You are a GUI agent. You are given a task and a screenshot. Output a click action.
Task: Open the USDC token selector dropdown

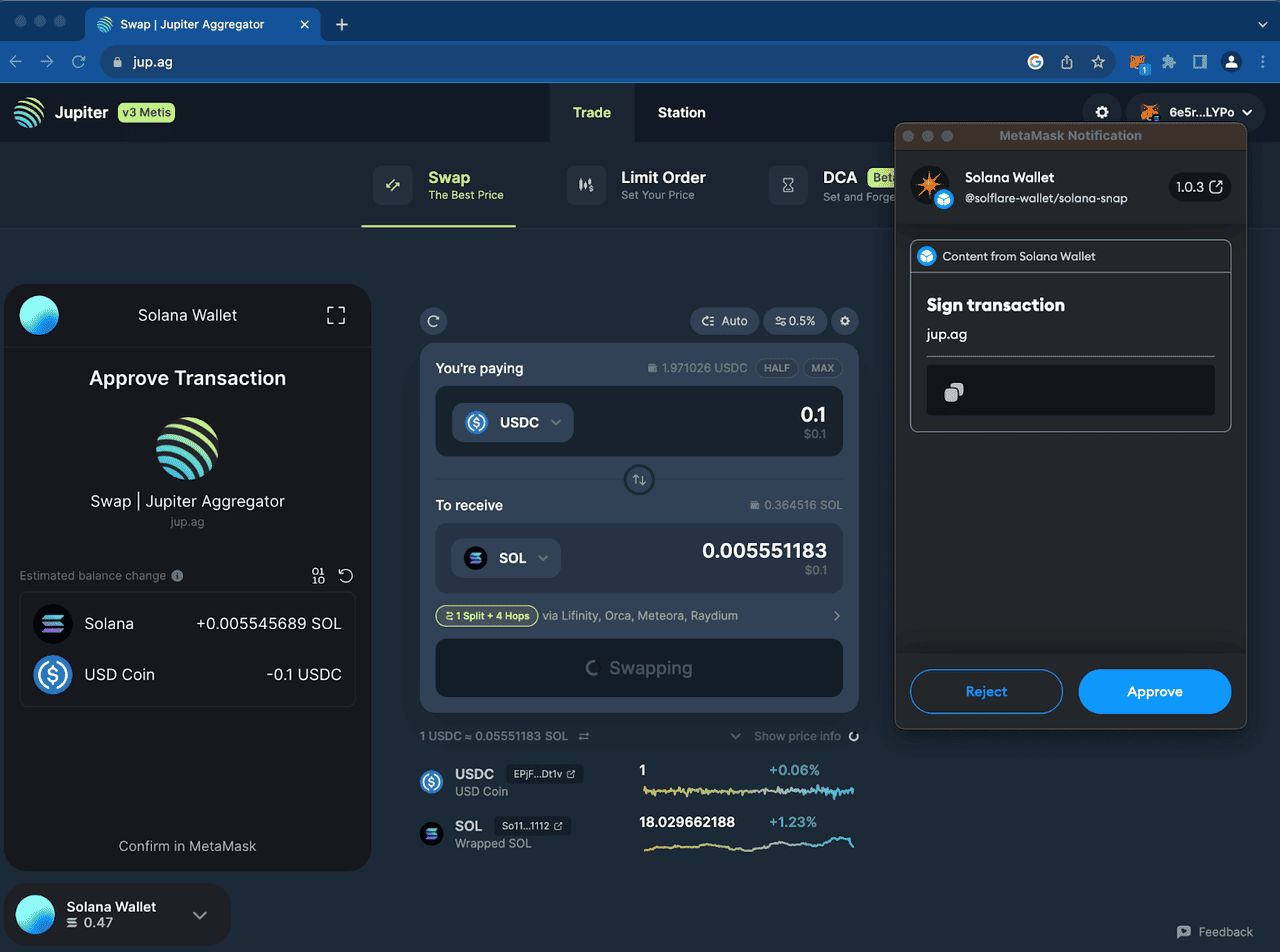[x=513, y=422]
